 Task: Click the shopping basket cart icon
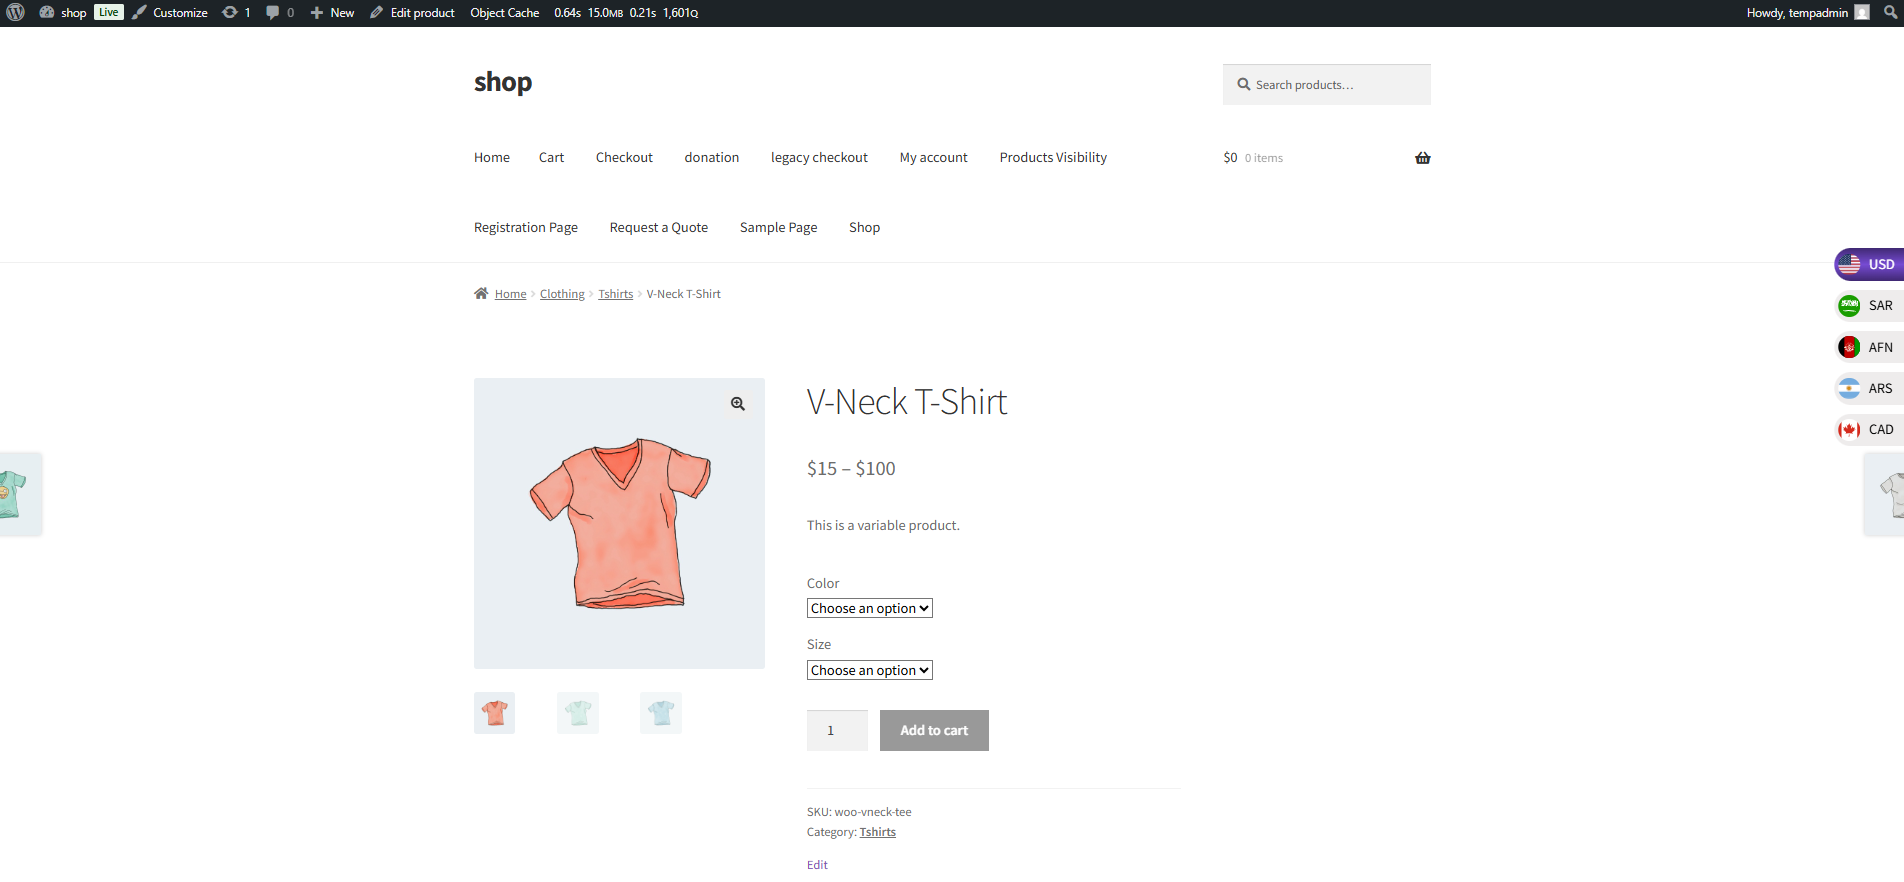(1422, 158)
